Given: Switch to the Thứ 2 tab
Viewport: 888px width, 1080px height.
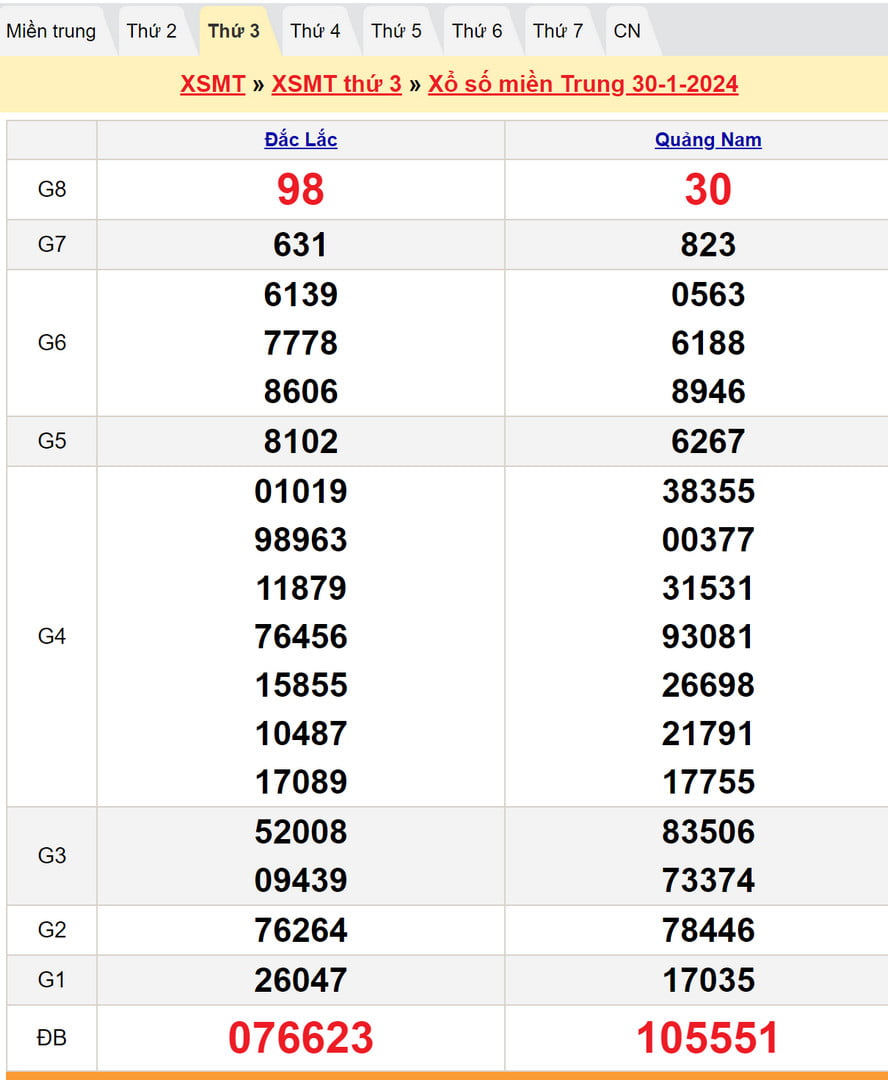Looking at the screenshot, I should pos(151,31).
